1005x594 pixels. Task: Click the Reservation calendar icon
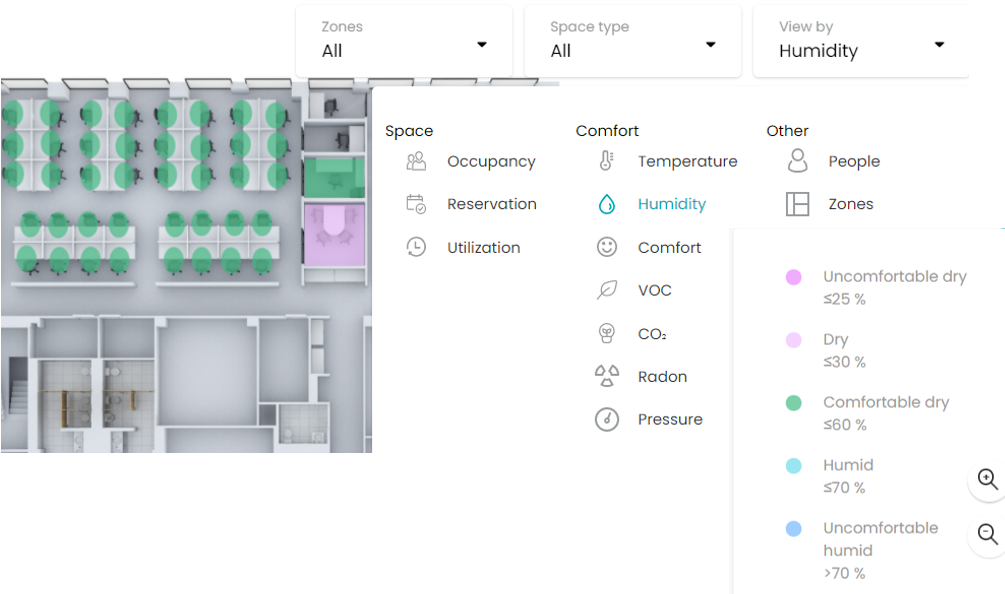coord(416,204)
